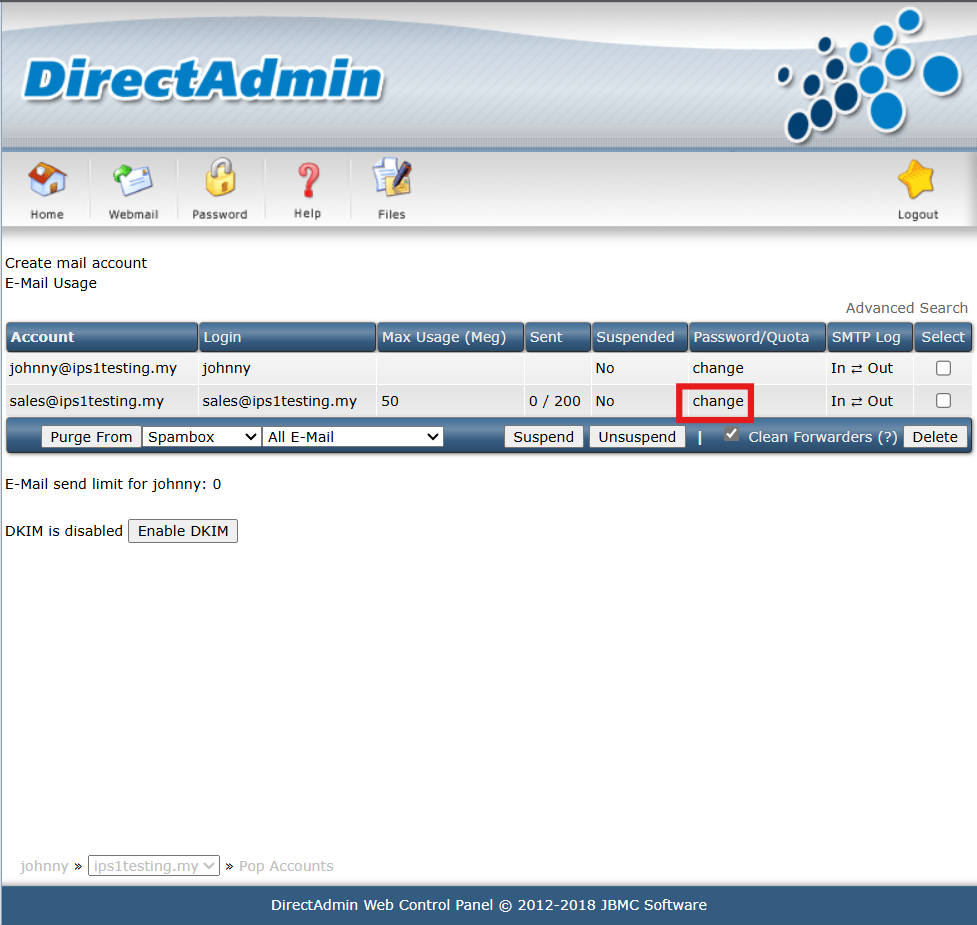The width and height of the screenshot is (977, 925).
Task: Open the ips1testing.my domain dropdown
Action: [x=154, y=865]
